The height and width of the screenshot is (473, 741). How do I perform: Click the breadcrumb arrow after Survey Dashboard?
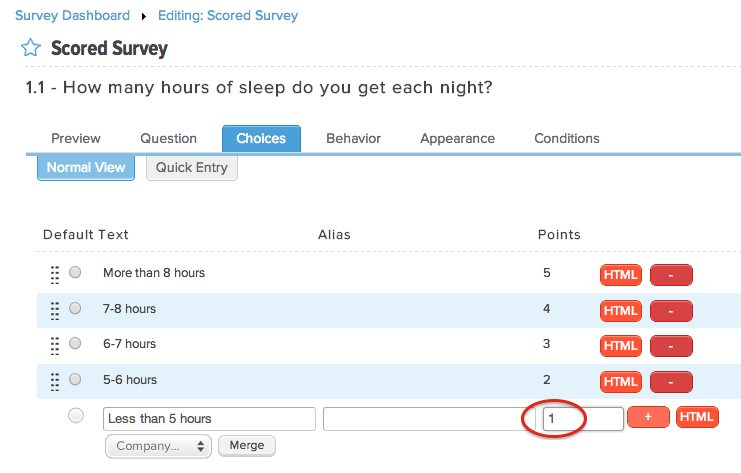point(144,17)
